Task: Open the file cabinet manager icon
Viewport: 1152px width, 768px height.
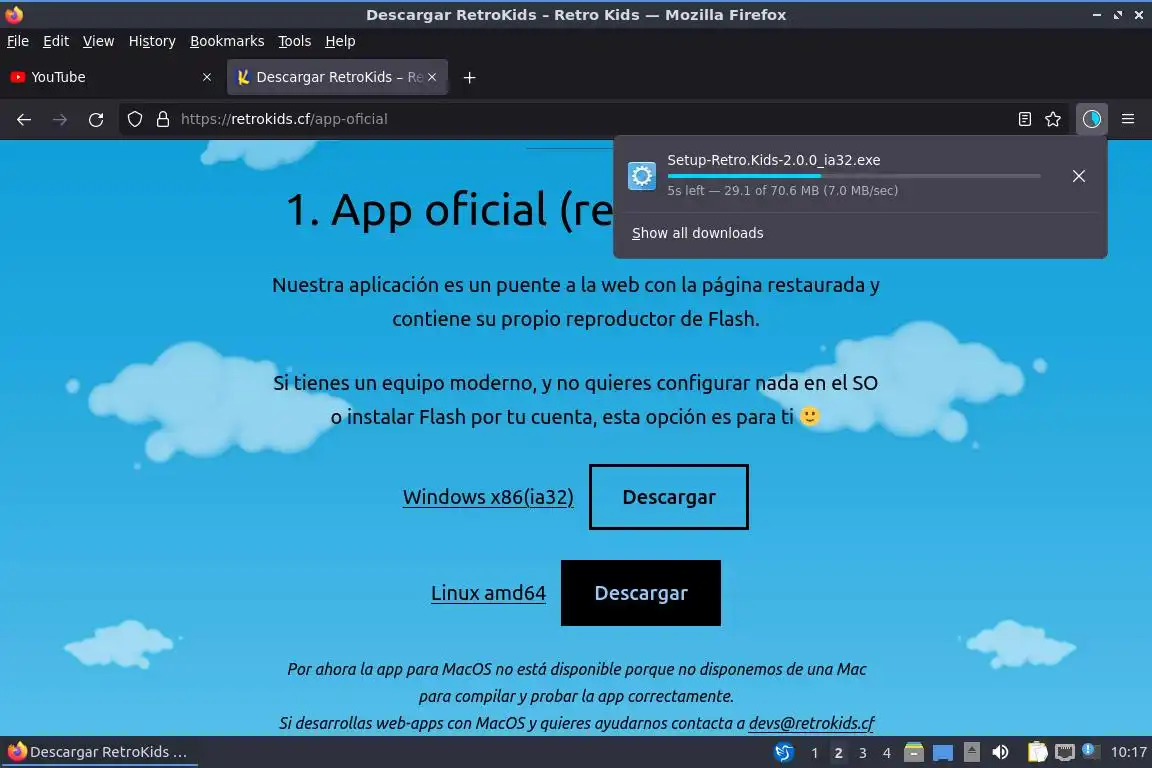Action: [913, 752]
